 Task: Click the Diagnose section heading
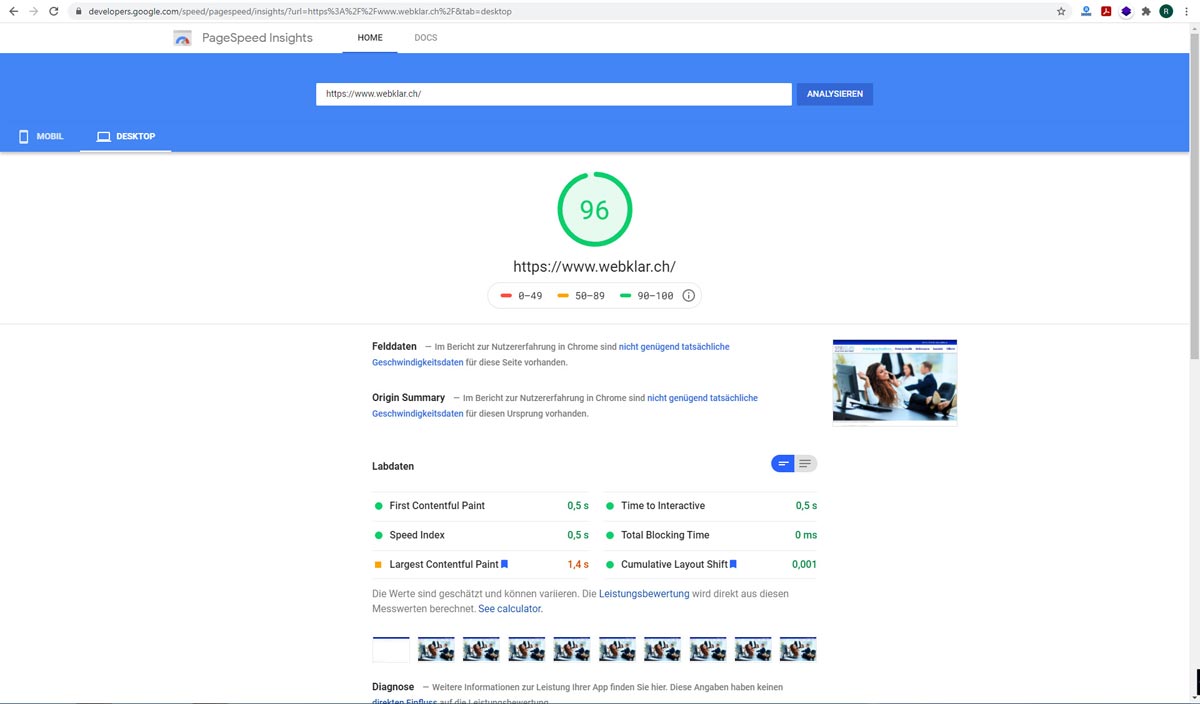tap(393, 687)
